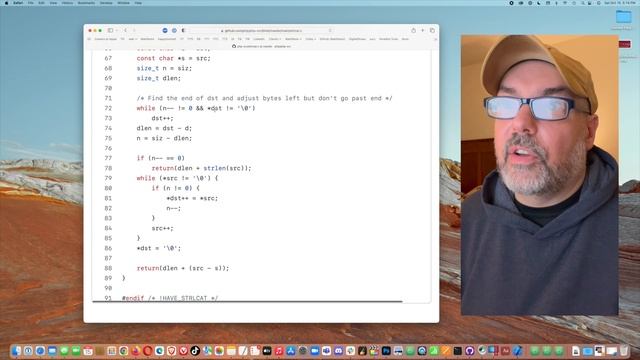
Task: Open the Develop menu
Action: coord(106,3)
